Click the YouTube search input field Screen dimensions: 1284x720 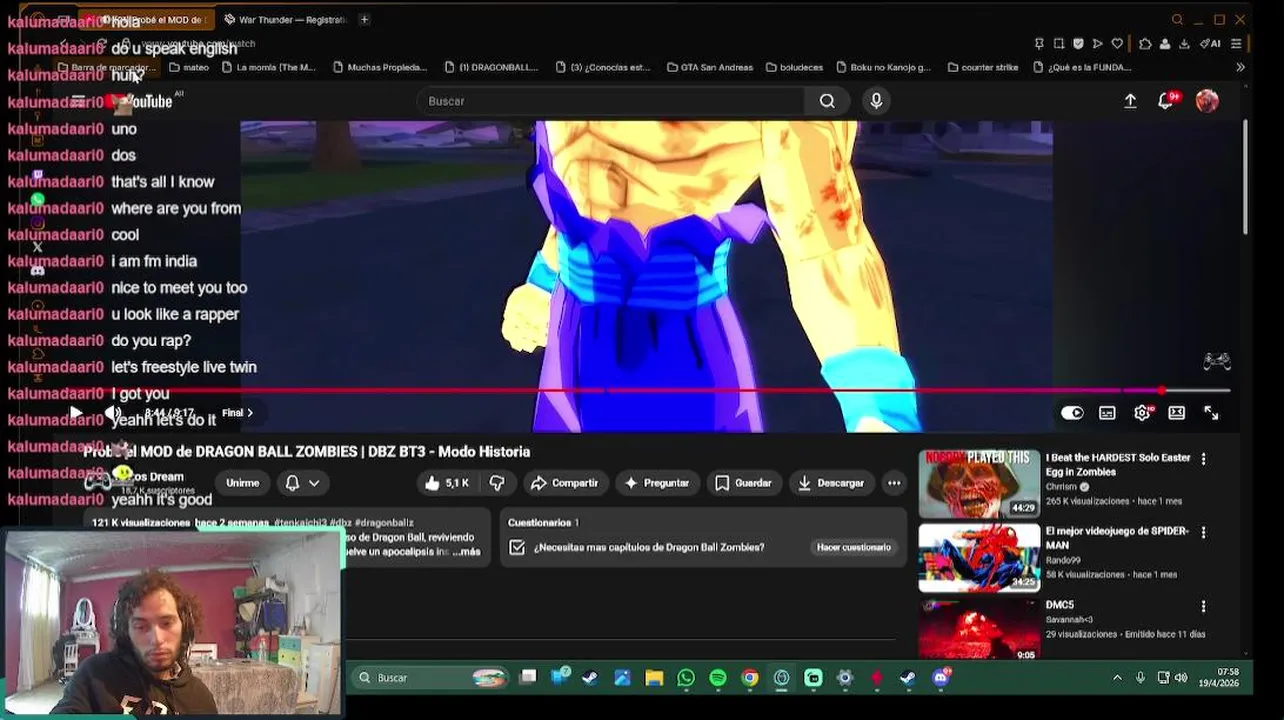pos(610,101)
